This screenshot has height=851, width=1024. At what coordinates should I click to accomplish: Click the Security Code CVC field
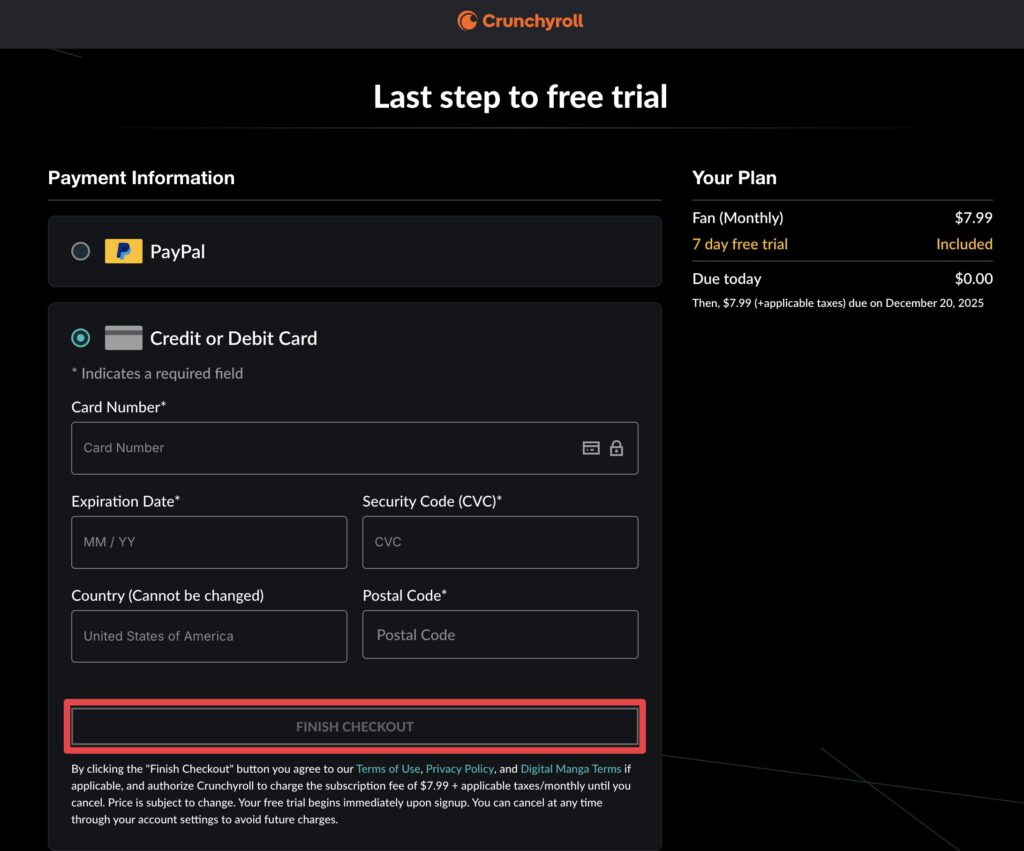coord(500,542)
